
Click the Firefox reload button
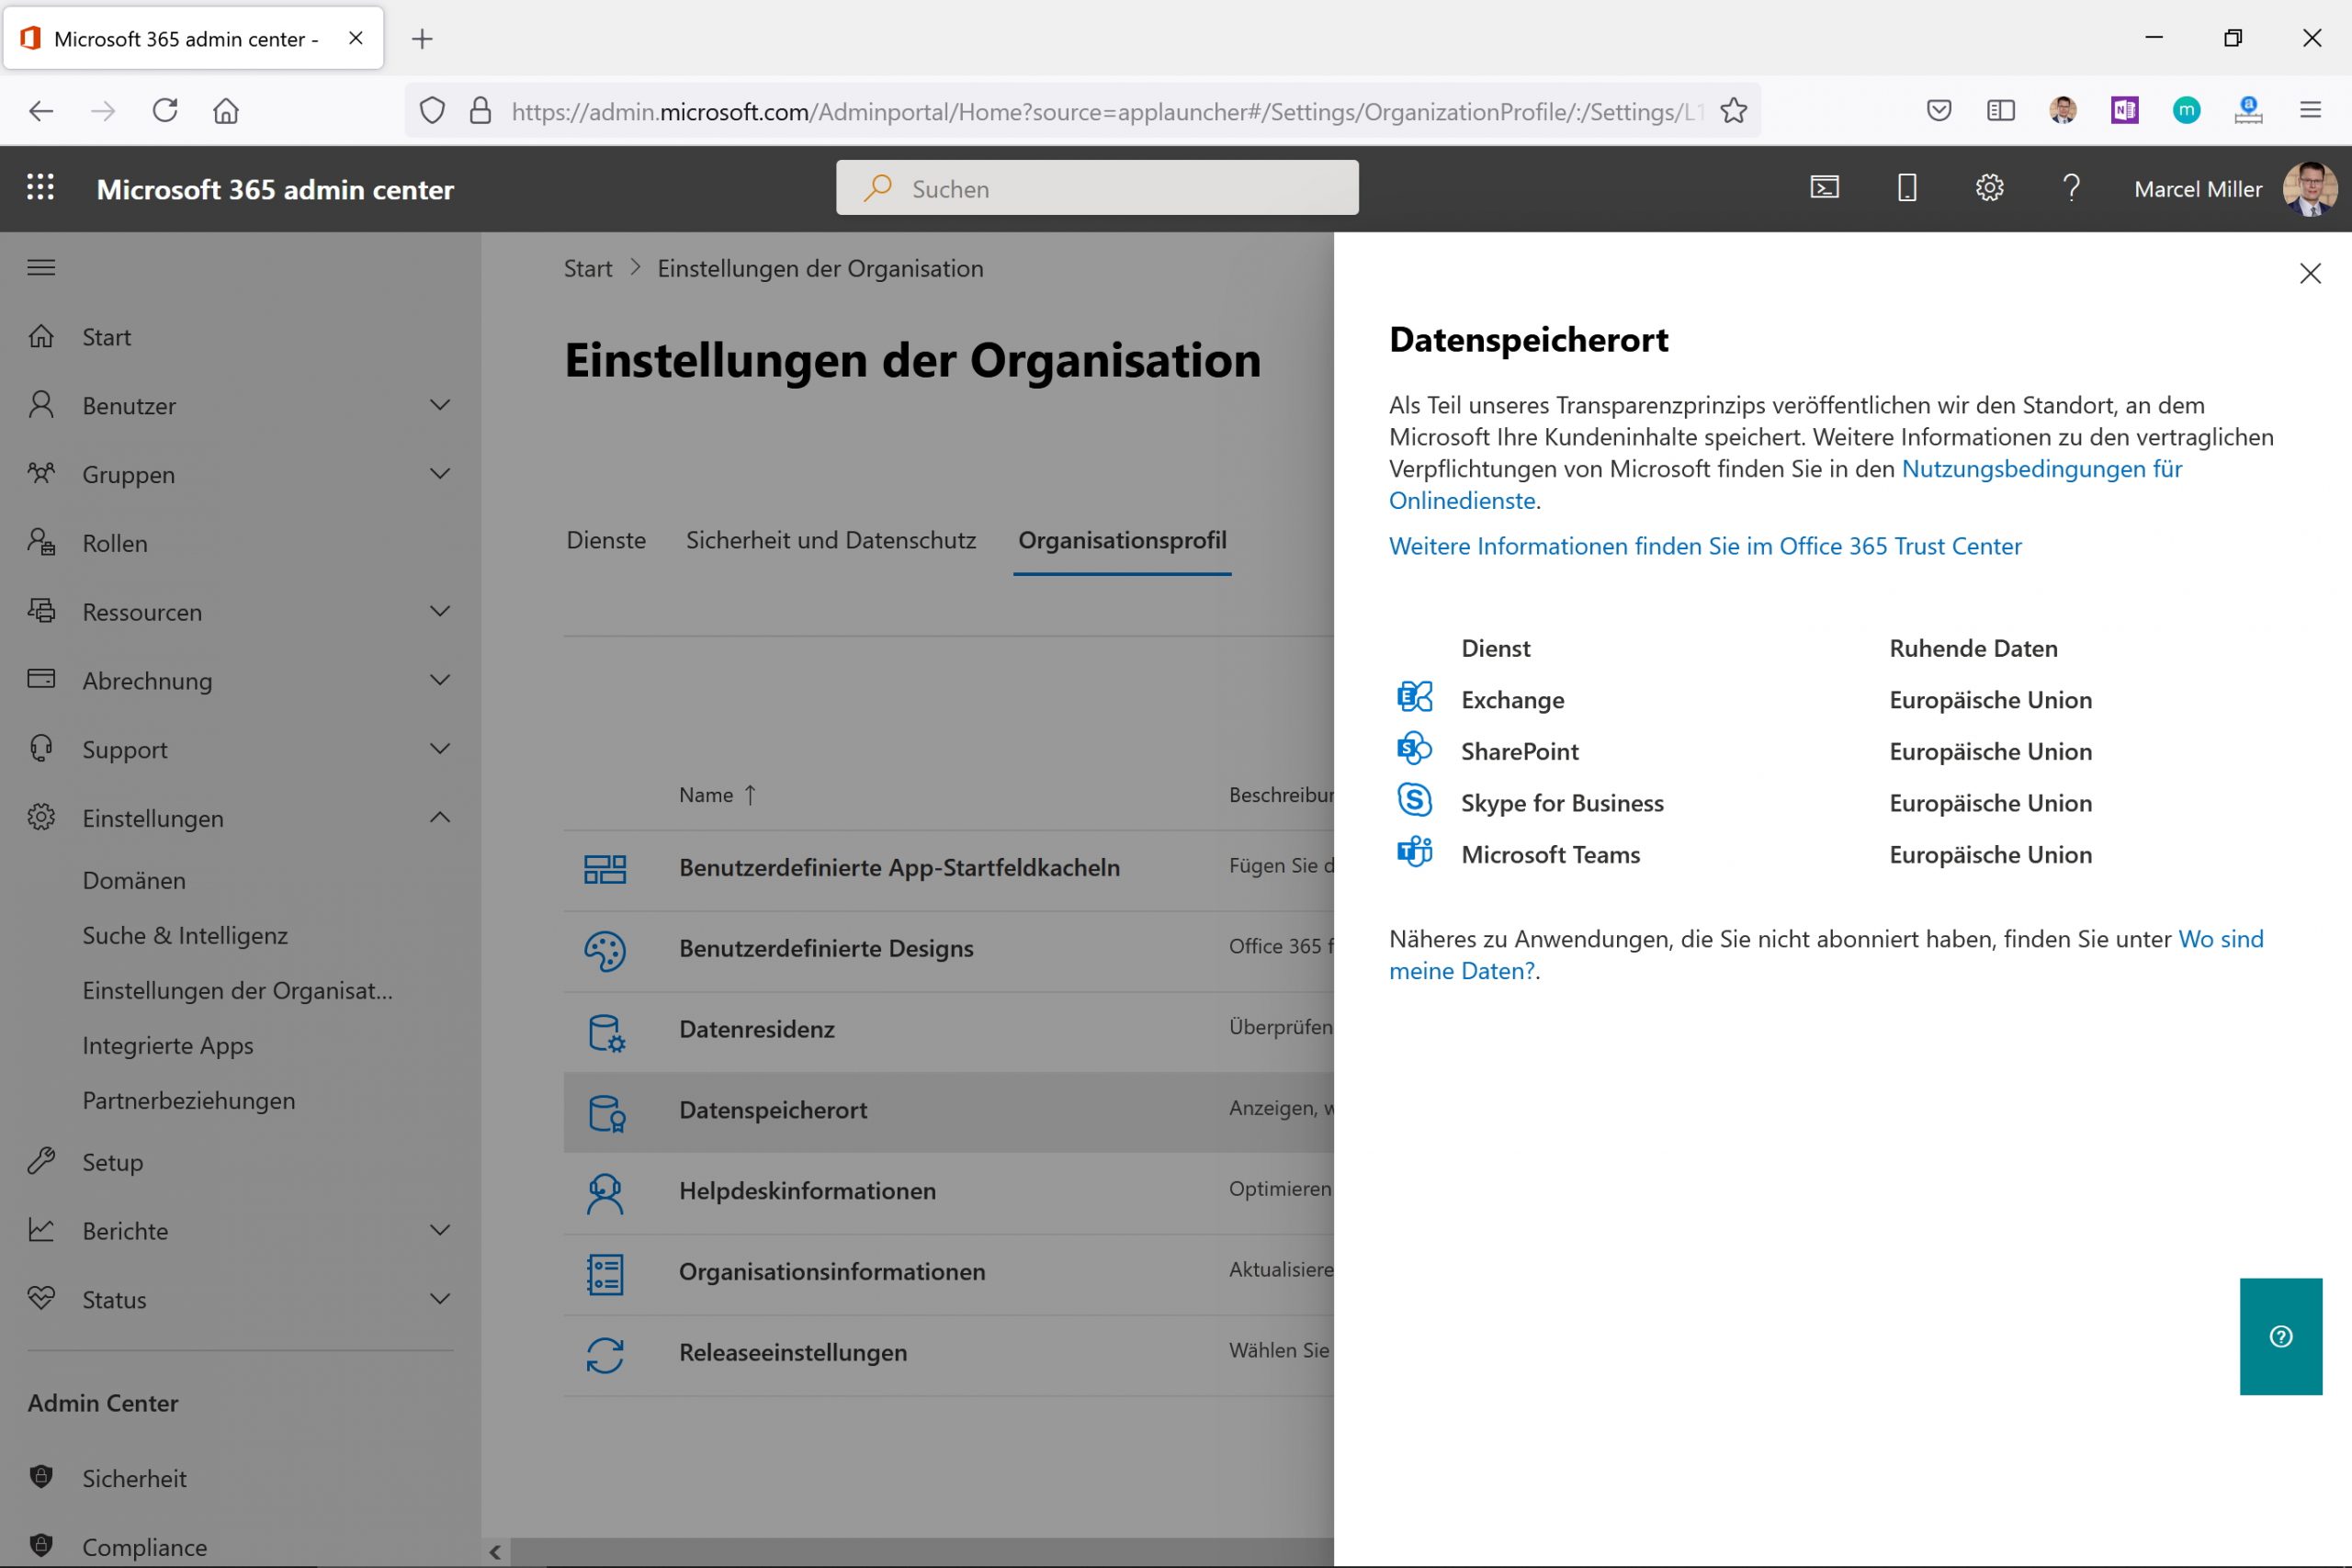click(165, 110)
